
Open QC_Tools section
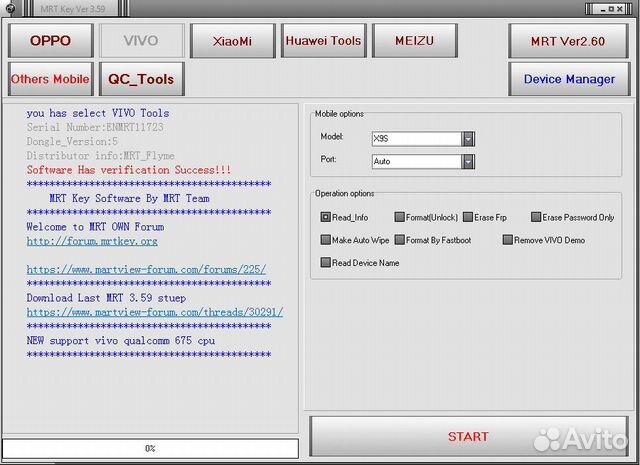[x=141, y=78]
